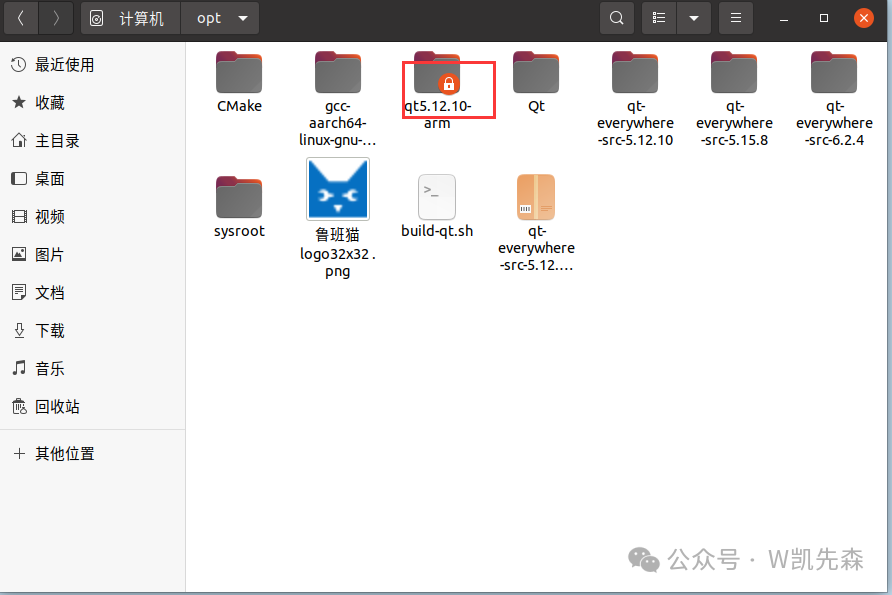
Task: Open 回收站 in the sidebar
Action: point(57,407)
